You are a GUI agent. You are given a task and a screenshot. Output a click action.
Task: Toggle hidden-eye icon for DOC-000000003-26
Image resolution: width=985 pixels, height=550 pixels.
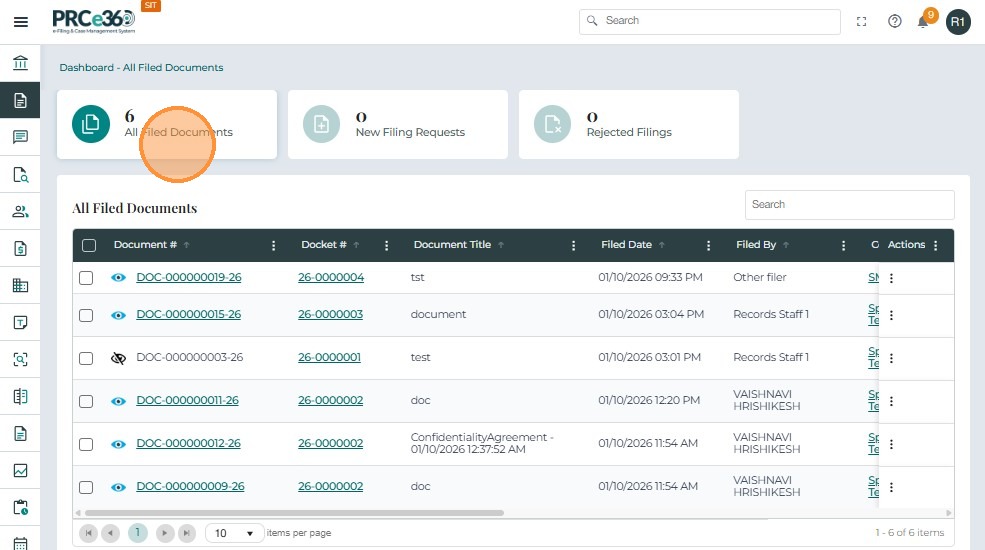[118, 358]
